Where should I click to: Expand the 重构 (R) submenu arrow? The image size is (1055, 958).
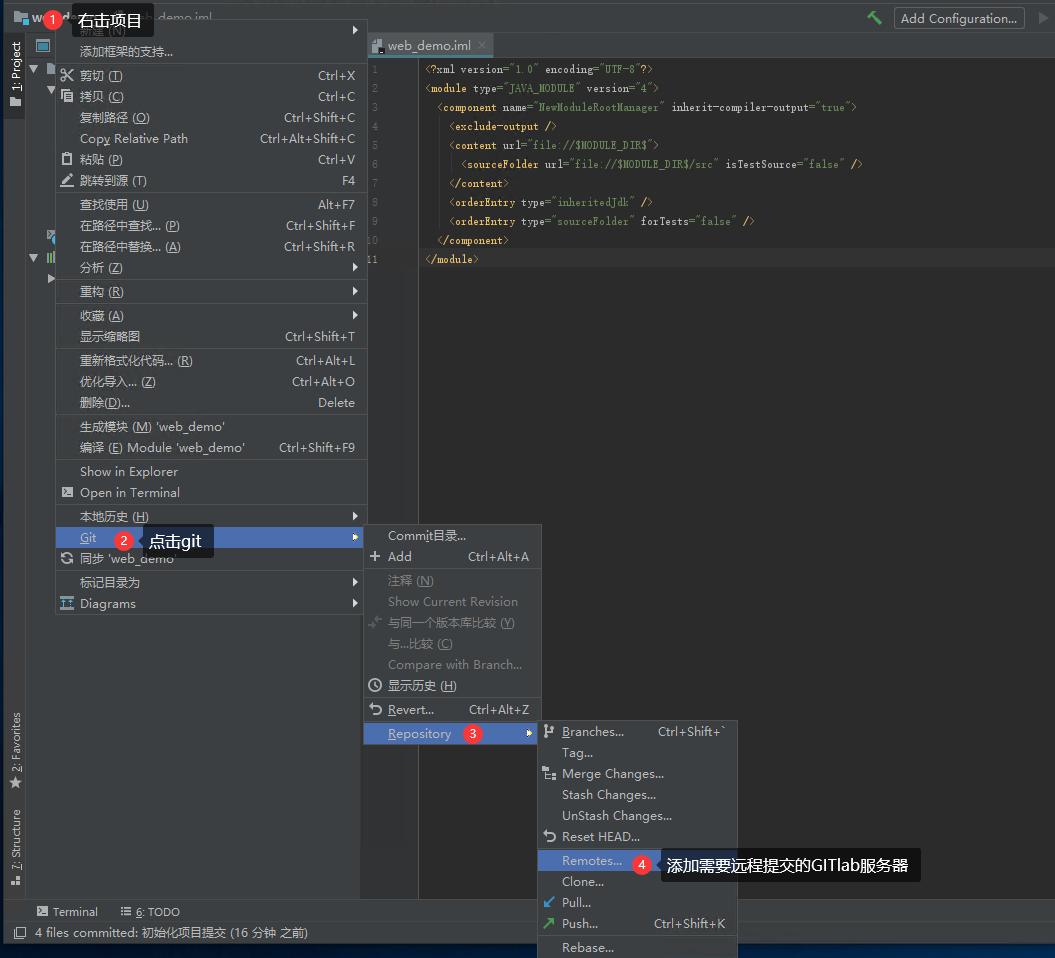coord(355,291)
